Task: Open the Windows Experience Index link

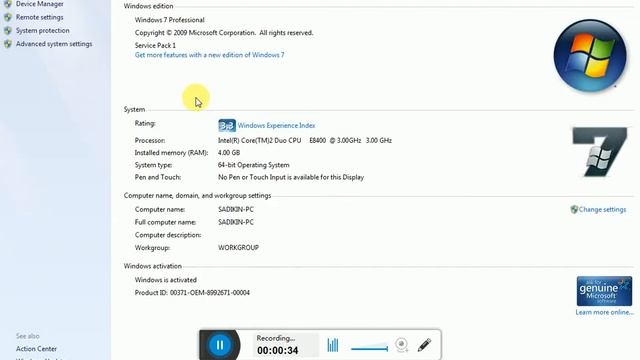Action: coord(276,125)
